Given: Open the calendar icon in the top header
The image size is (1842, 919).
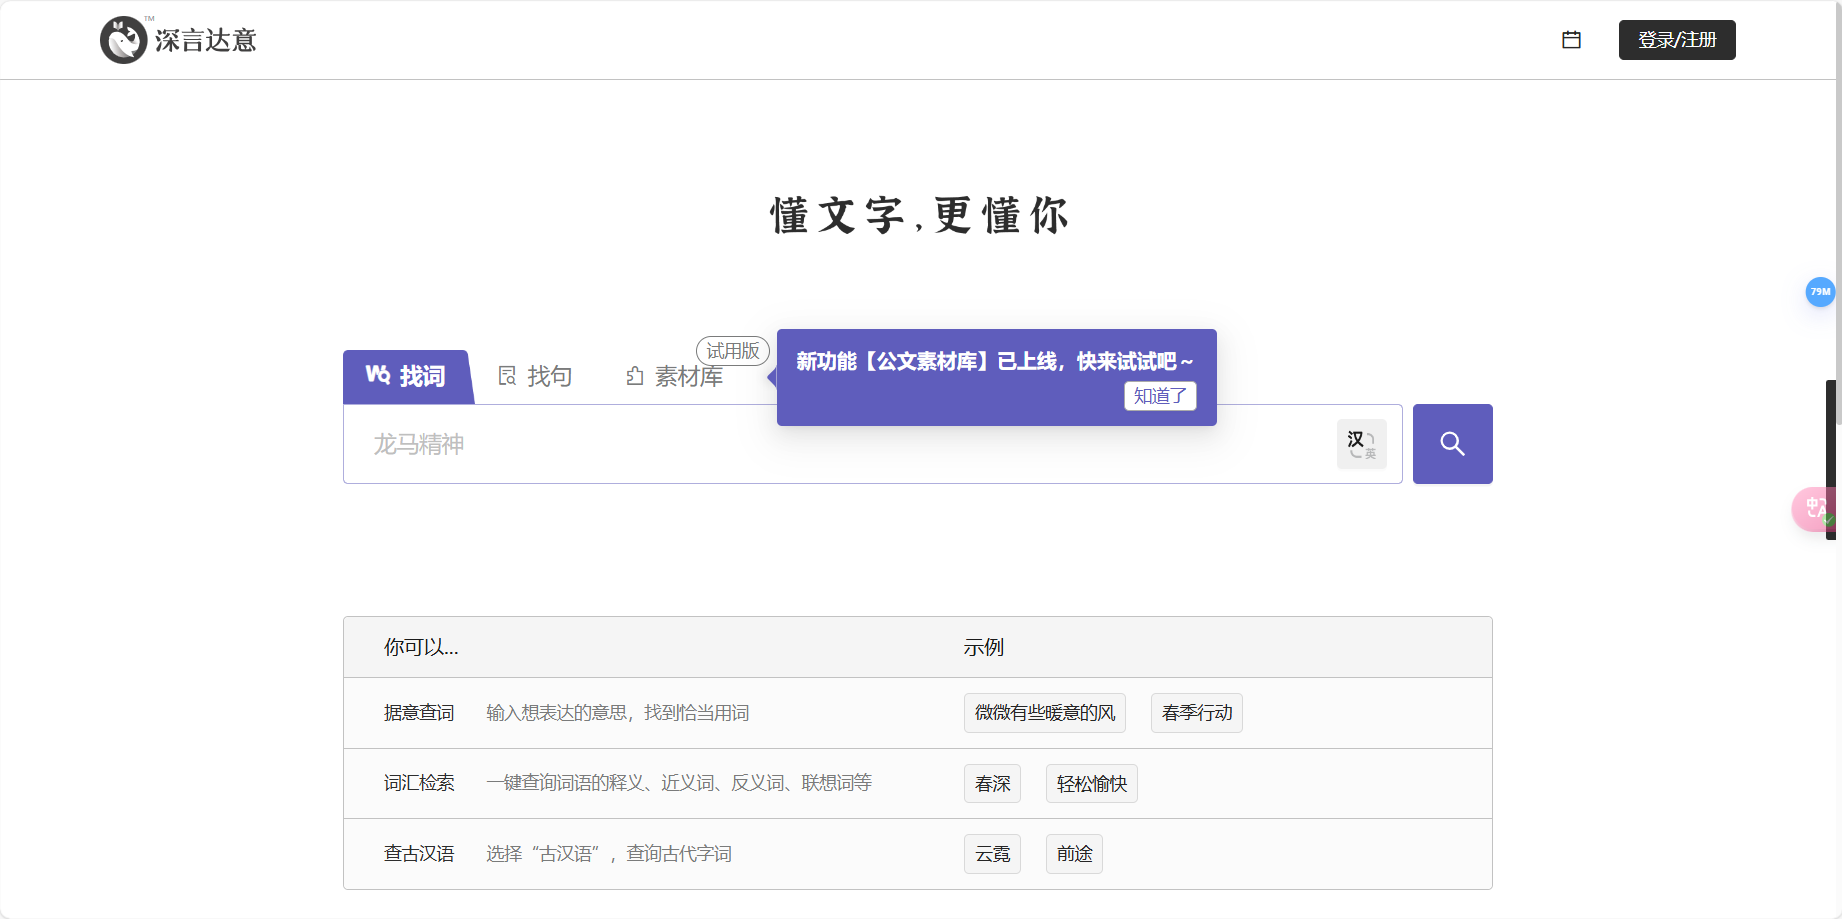Looking at the screenshot, I should click(1571, 39).
